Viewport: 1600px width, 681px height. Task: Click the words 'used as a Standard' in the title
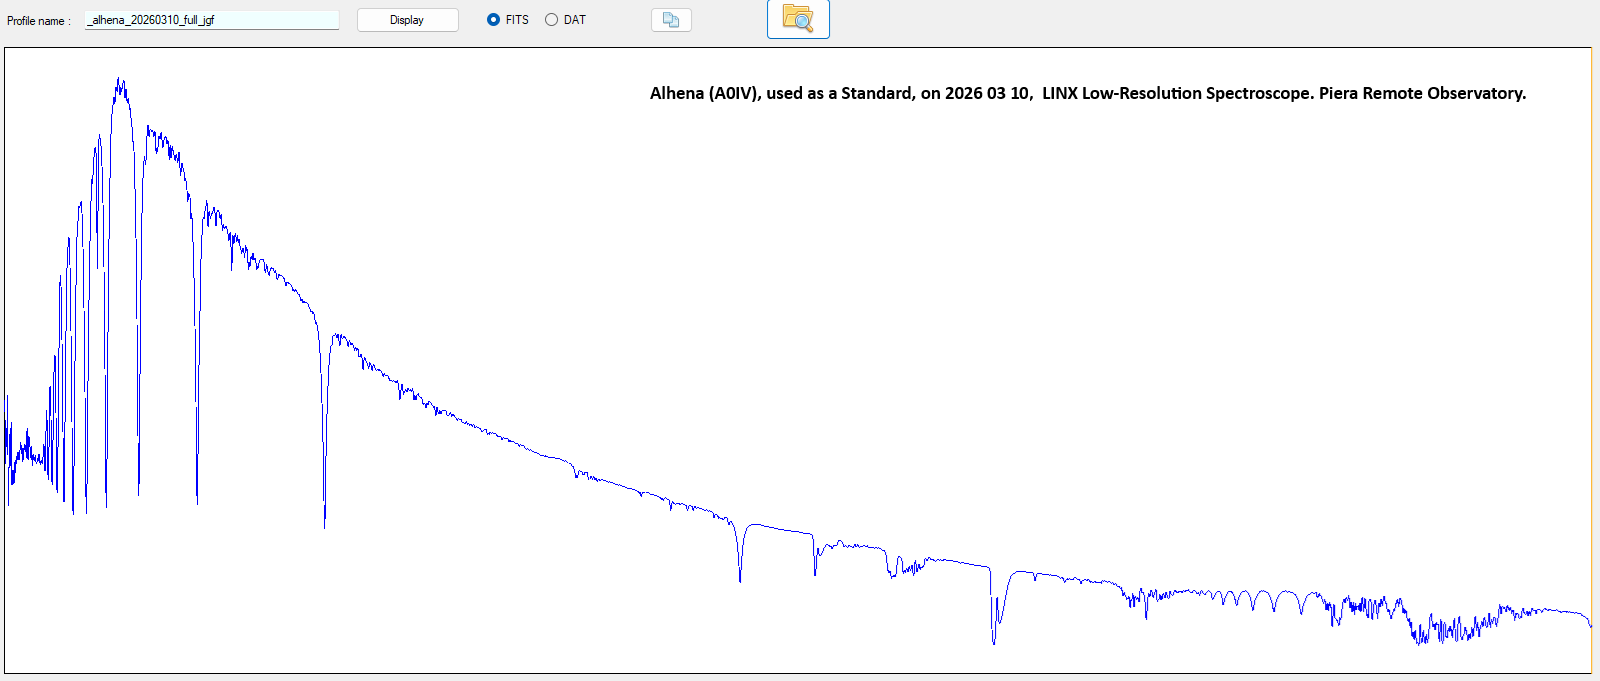coord(839,94)
